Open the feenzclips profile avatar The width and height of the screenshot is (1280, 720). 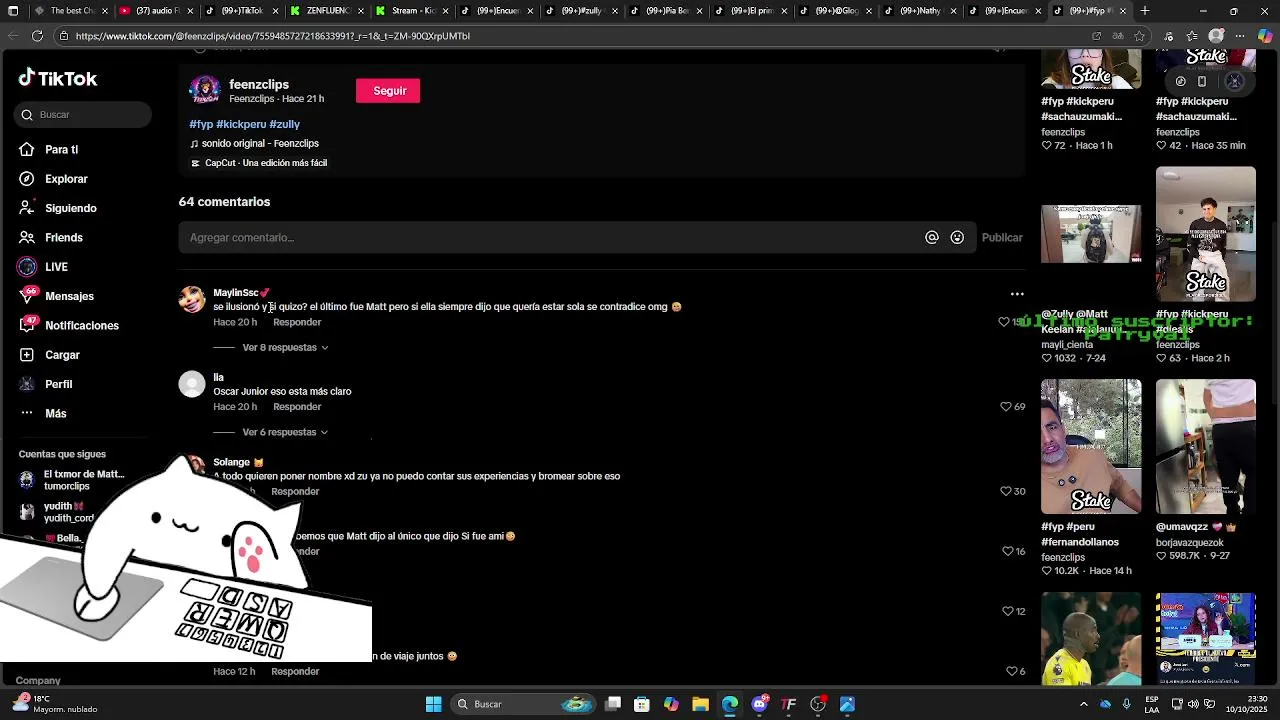click(204, 90)
